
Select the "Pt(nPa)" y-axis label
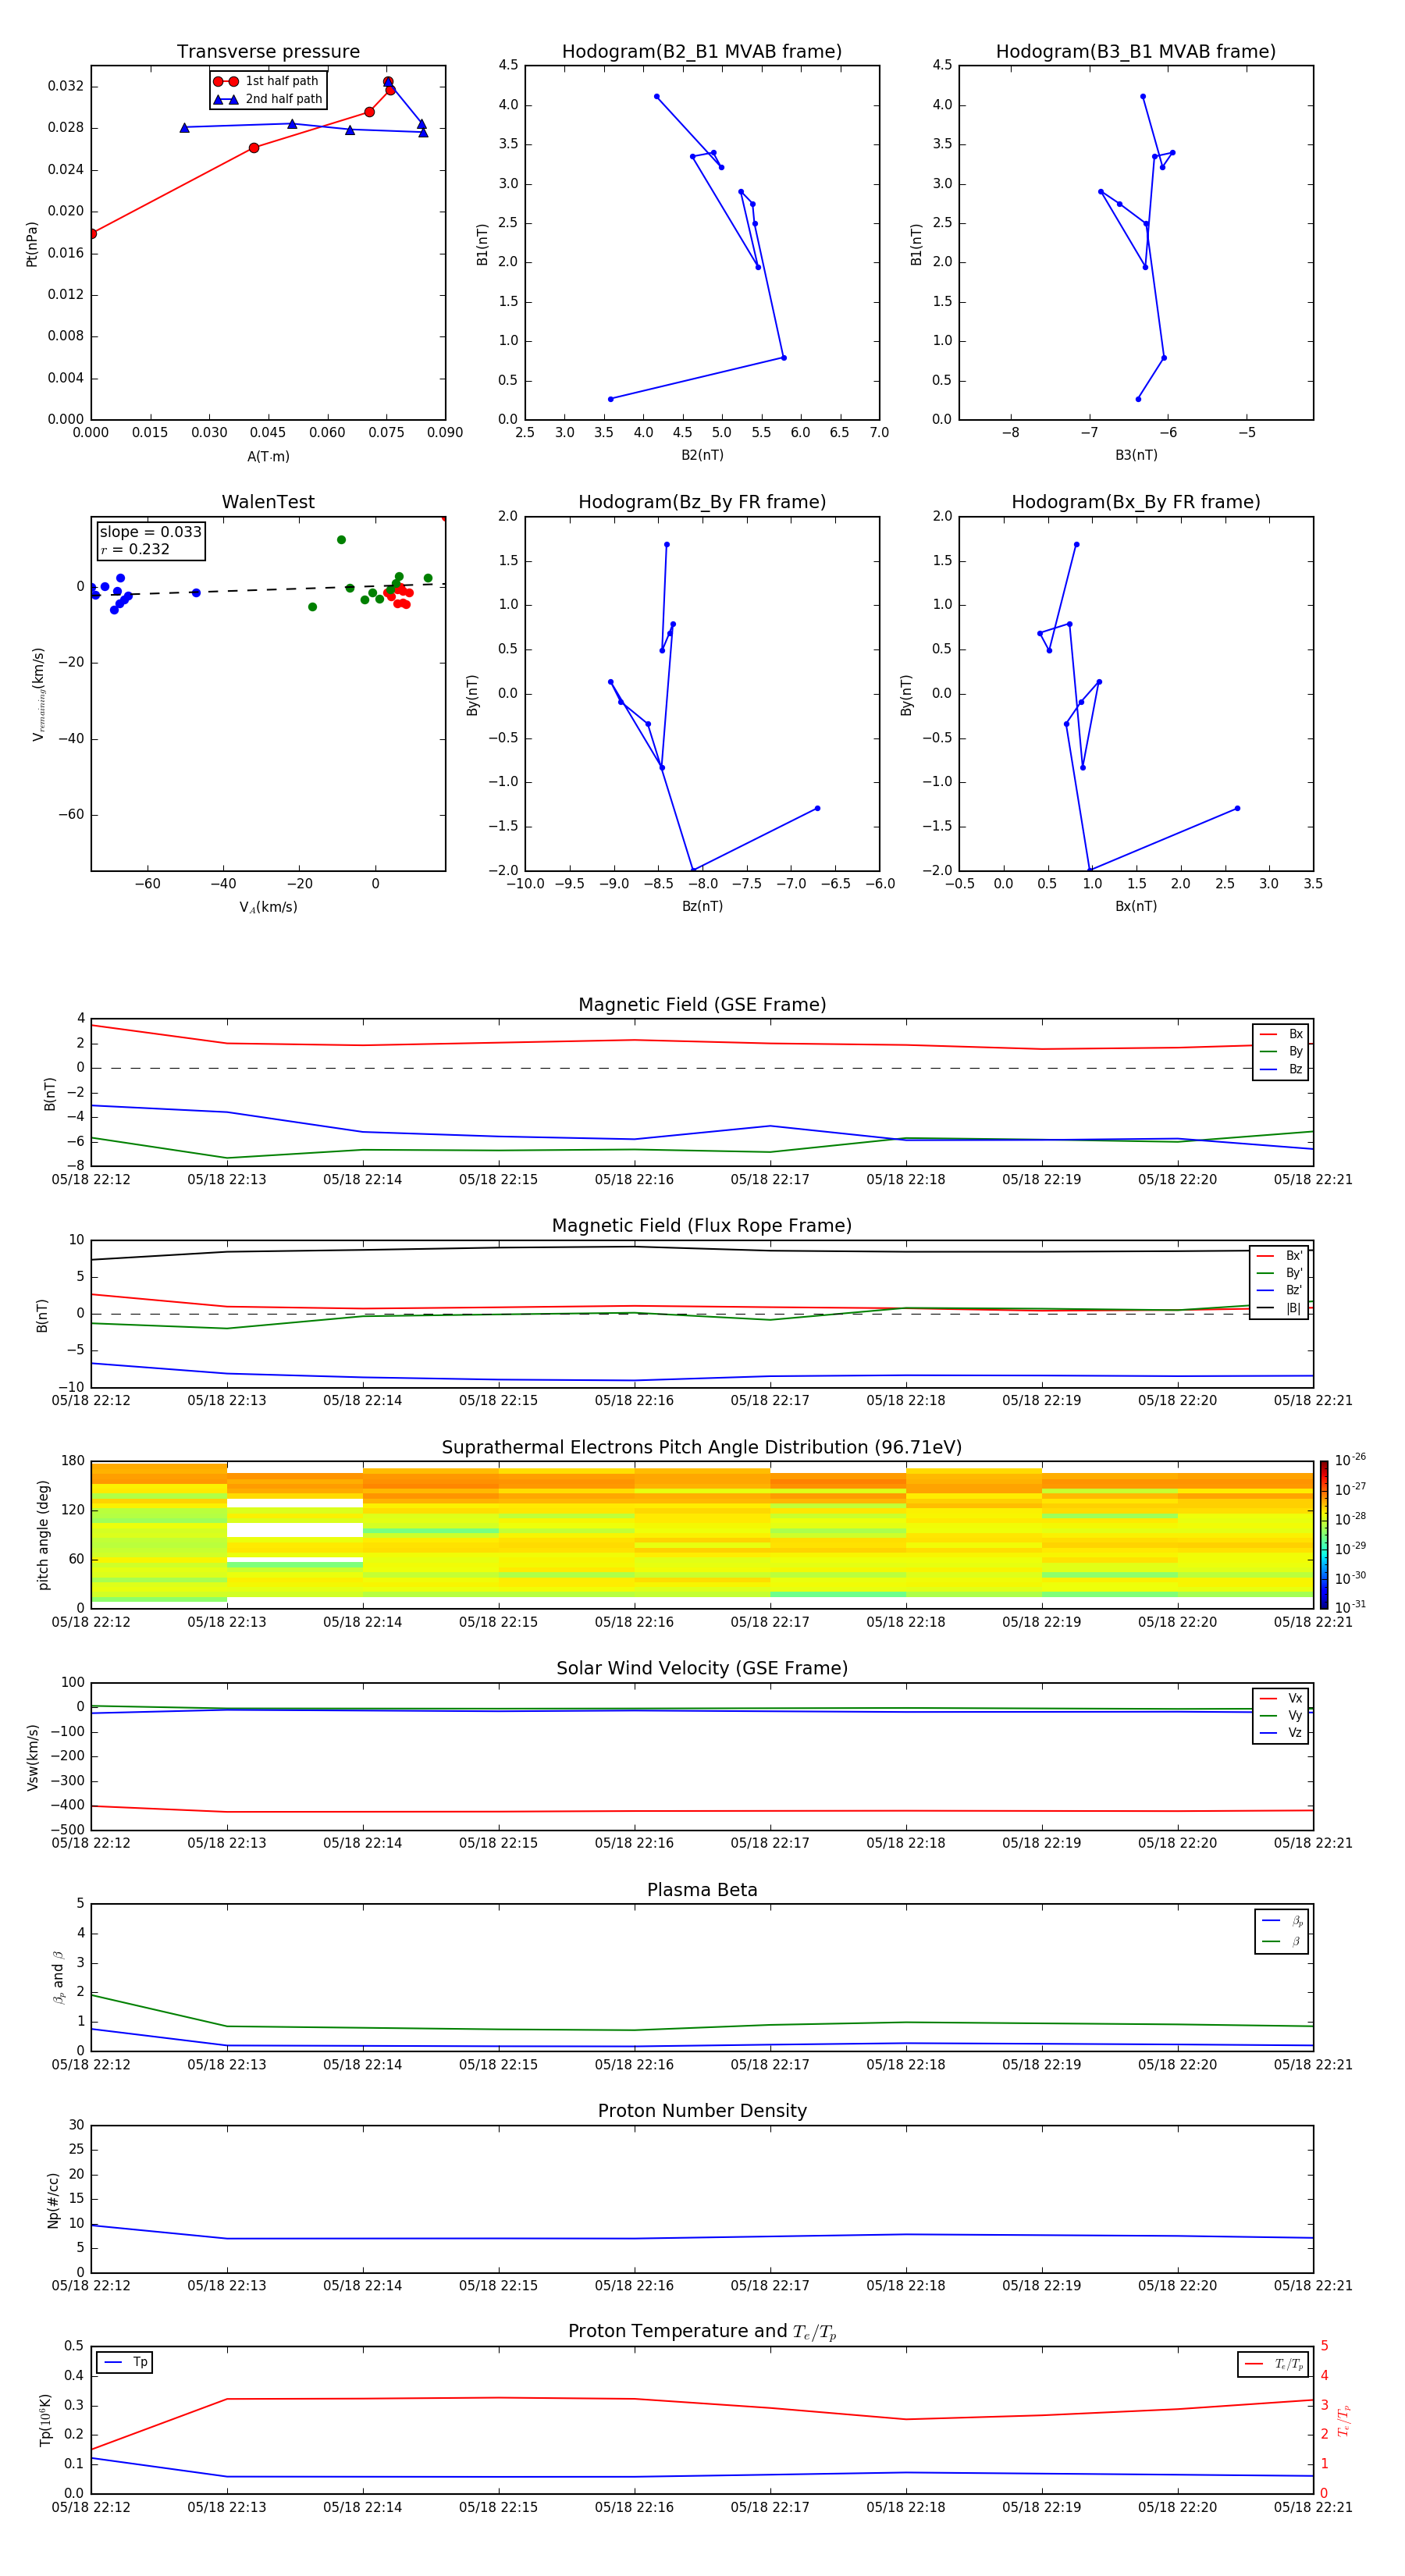coord(31,244)
